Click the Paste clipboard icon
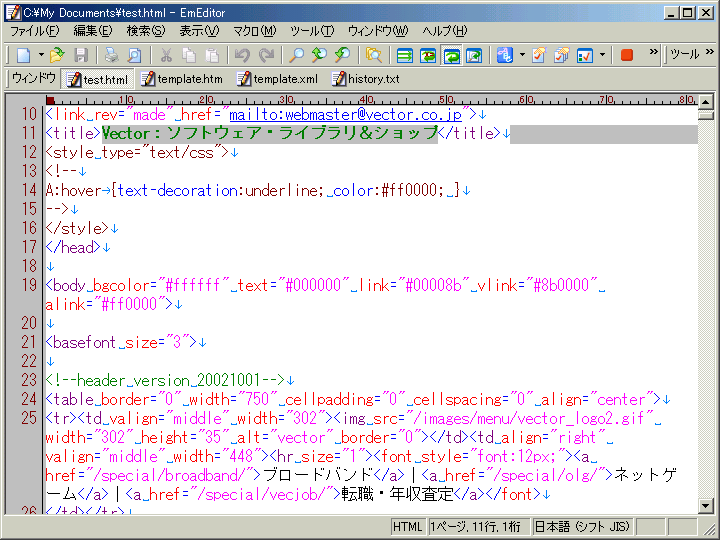The width and height of the screenshot is (720, 540). pyautogui.click(x=212, y=56)
